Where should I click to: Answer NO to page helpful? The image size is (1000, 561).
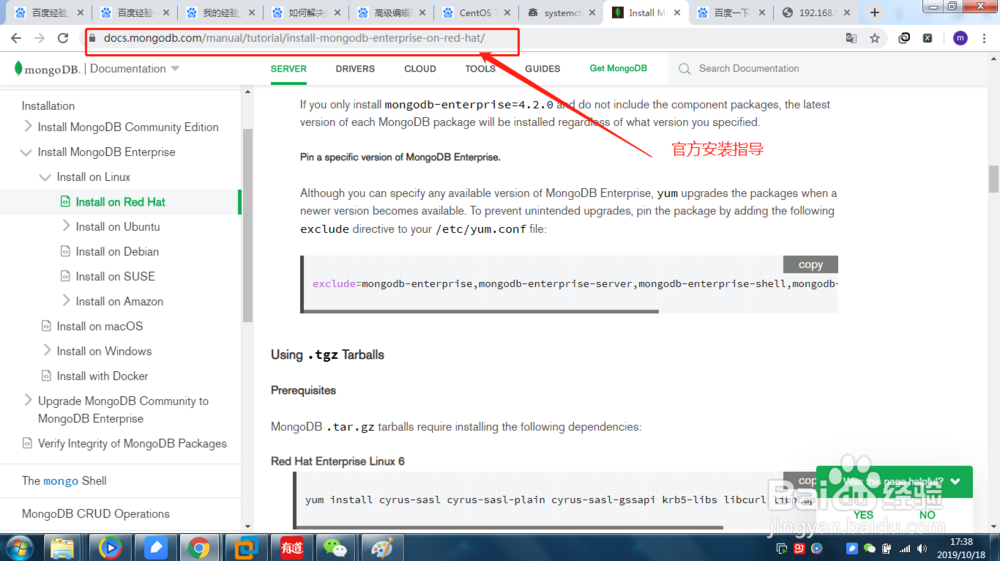pyautogui.click(x=927, y=515)
